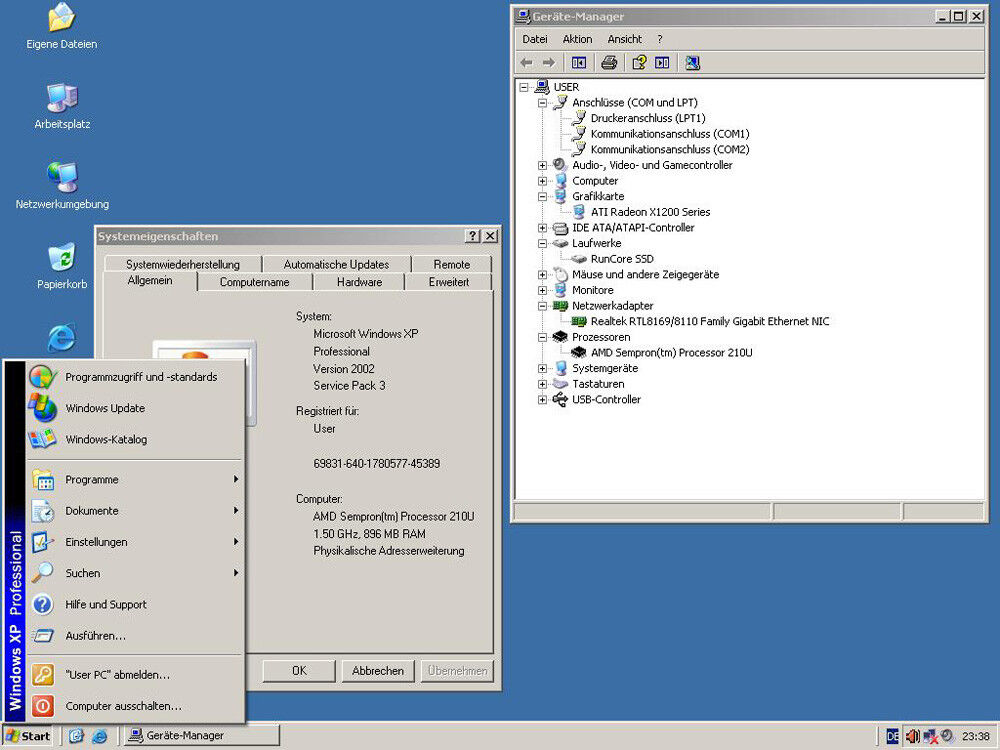
Task: Open the Aktion menu in Geräte-Manager
Action: 577,39
